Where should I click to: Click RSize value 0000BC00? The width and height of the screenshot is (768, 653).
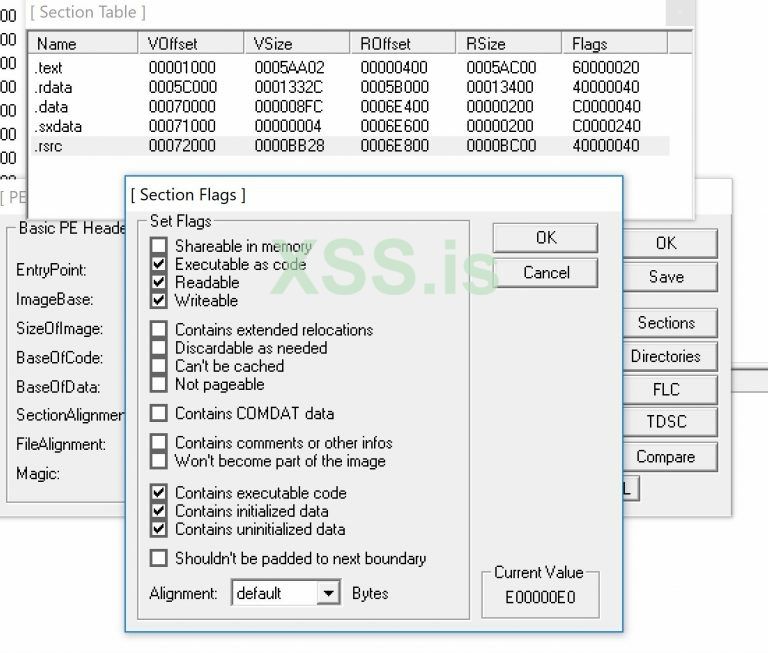[x=501, y=145]
